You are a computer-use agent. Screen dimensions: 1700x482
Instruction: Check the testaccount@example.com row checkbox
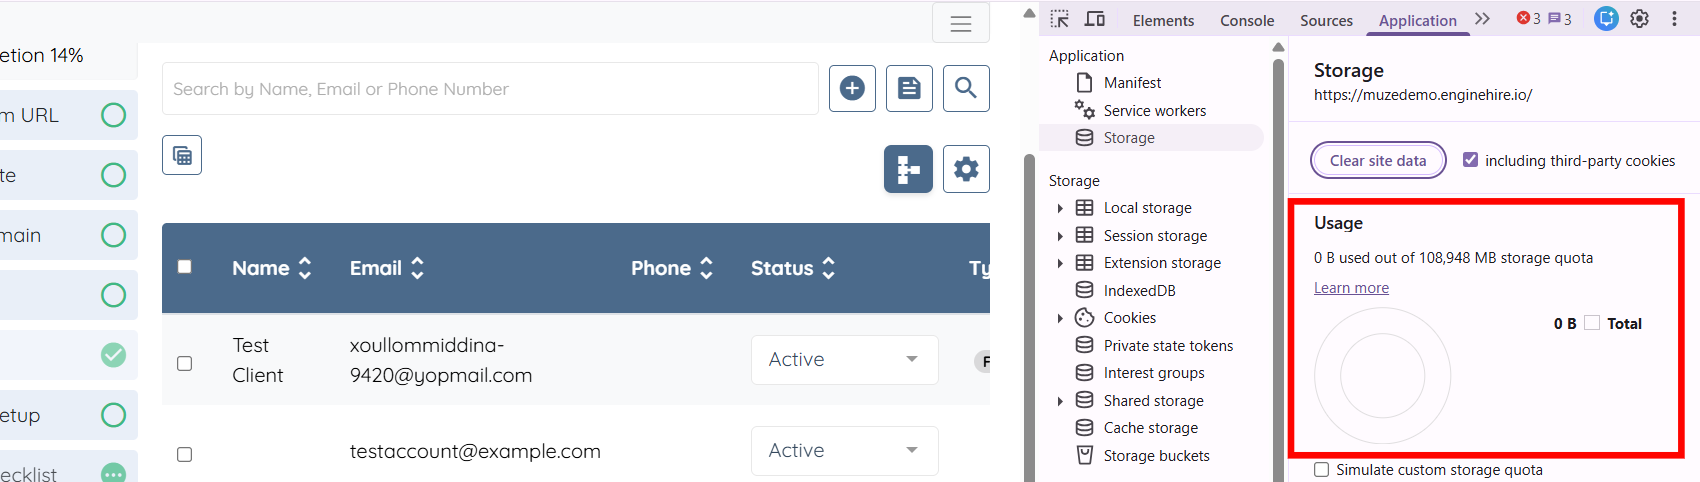[x=184, y=454]
